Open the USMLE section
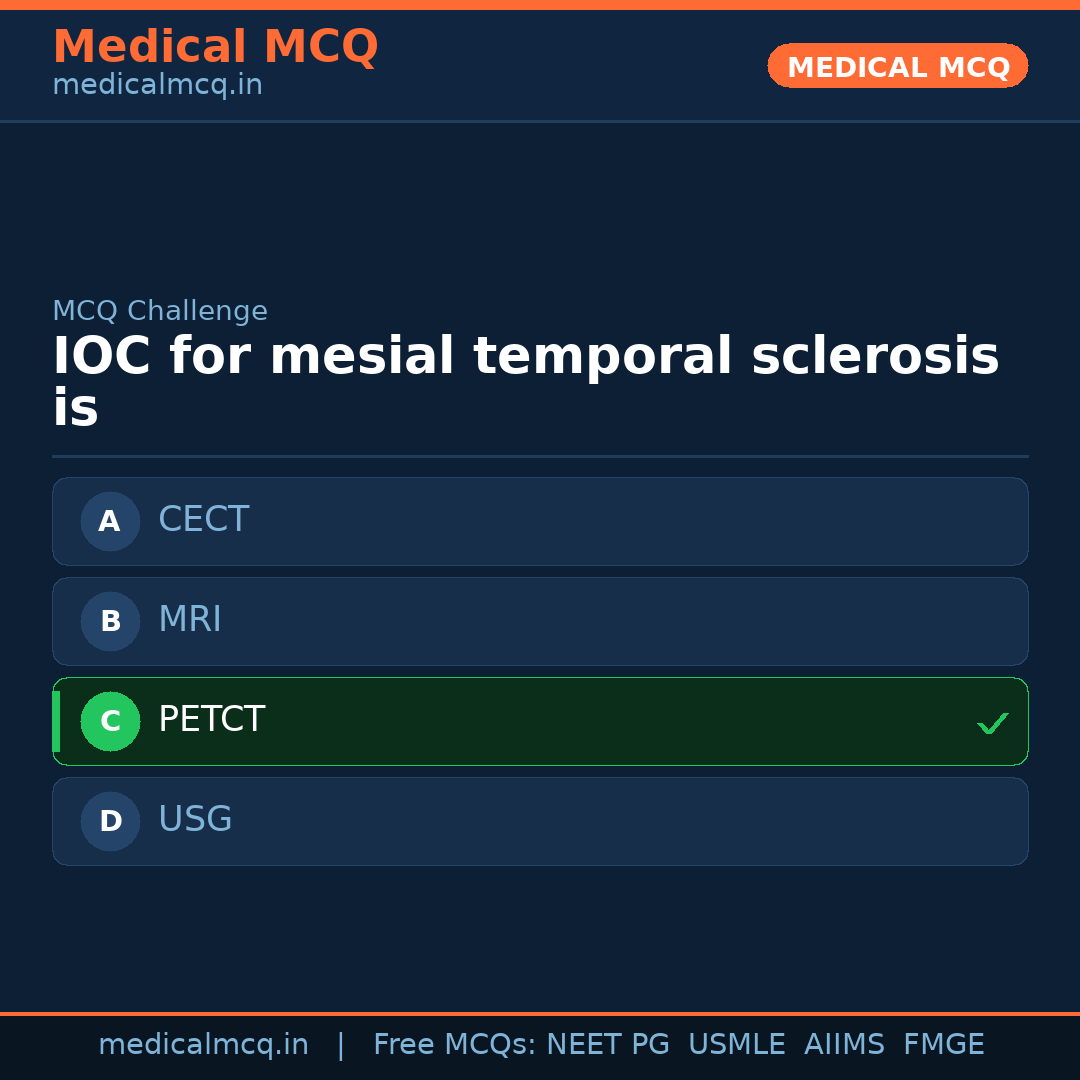Image resolution: width=1080 pixels, height=1080 pixels. click(x=737, y=1043)
